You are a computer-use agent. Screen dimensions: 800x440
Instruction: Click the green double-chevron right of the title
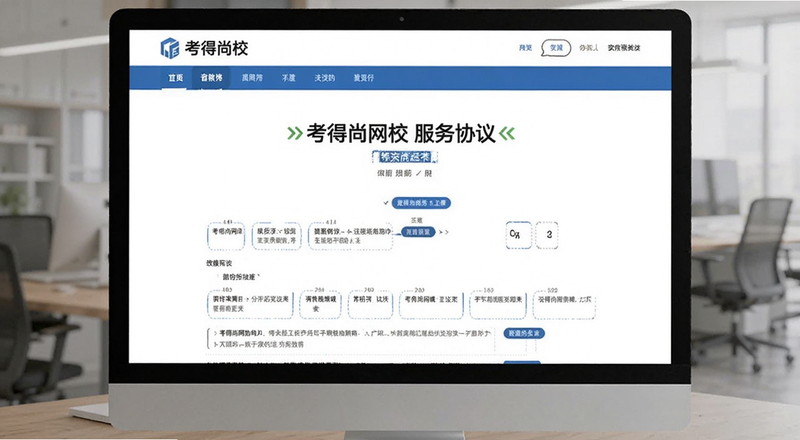point(507,134)
